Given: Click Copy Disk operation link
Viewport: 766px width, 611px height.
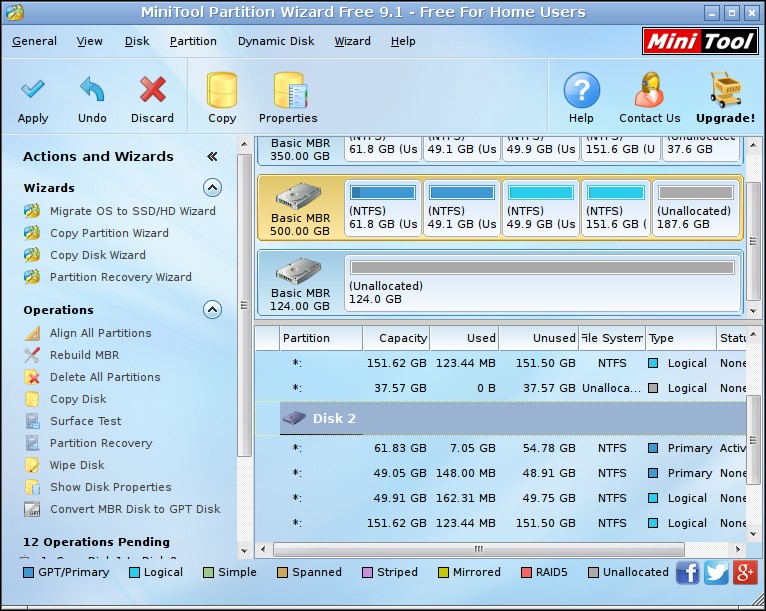Looking at the screenshot, I should [x=78, y=399].
